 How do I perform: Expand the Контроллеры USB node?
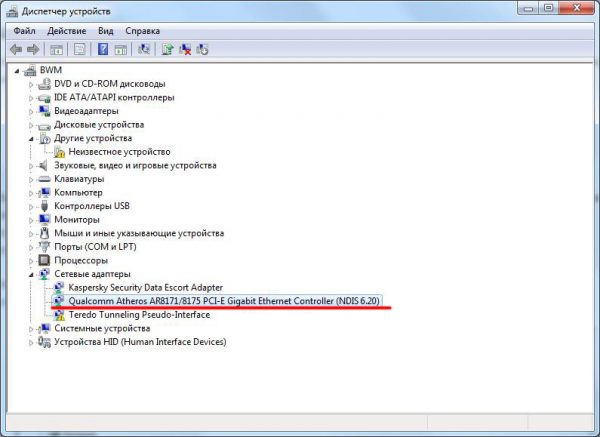[31, 207]
